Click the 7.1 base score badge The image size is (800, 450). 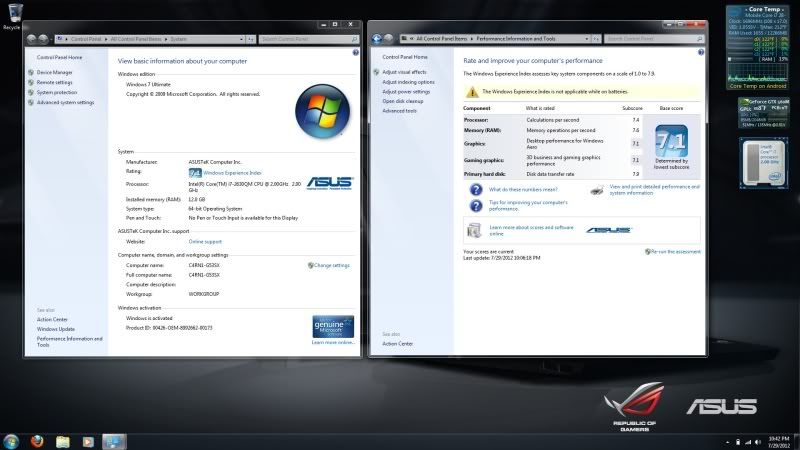(671, 141)
